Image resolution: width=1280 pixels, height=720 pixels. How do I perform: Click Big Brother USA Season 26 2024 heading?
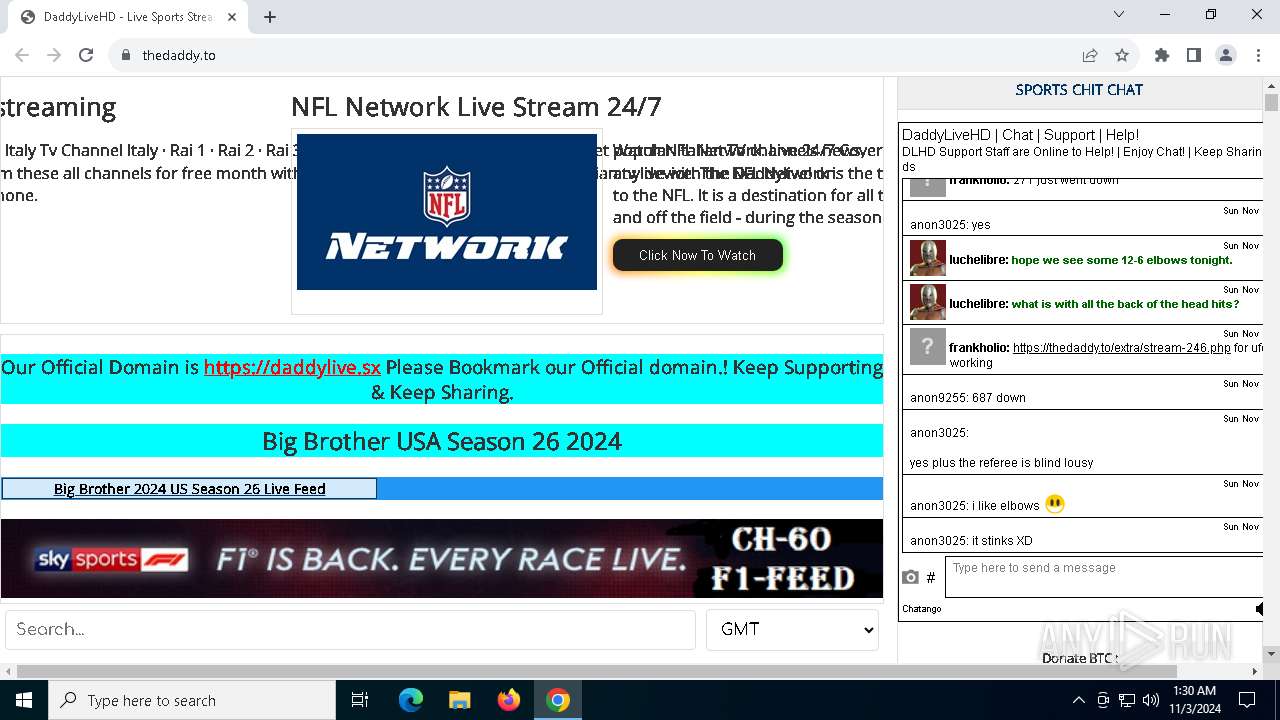point(442,441)
